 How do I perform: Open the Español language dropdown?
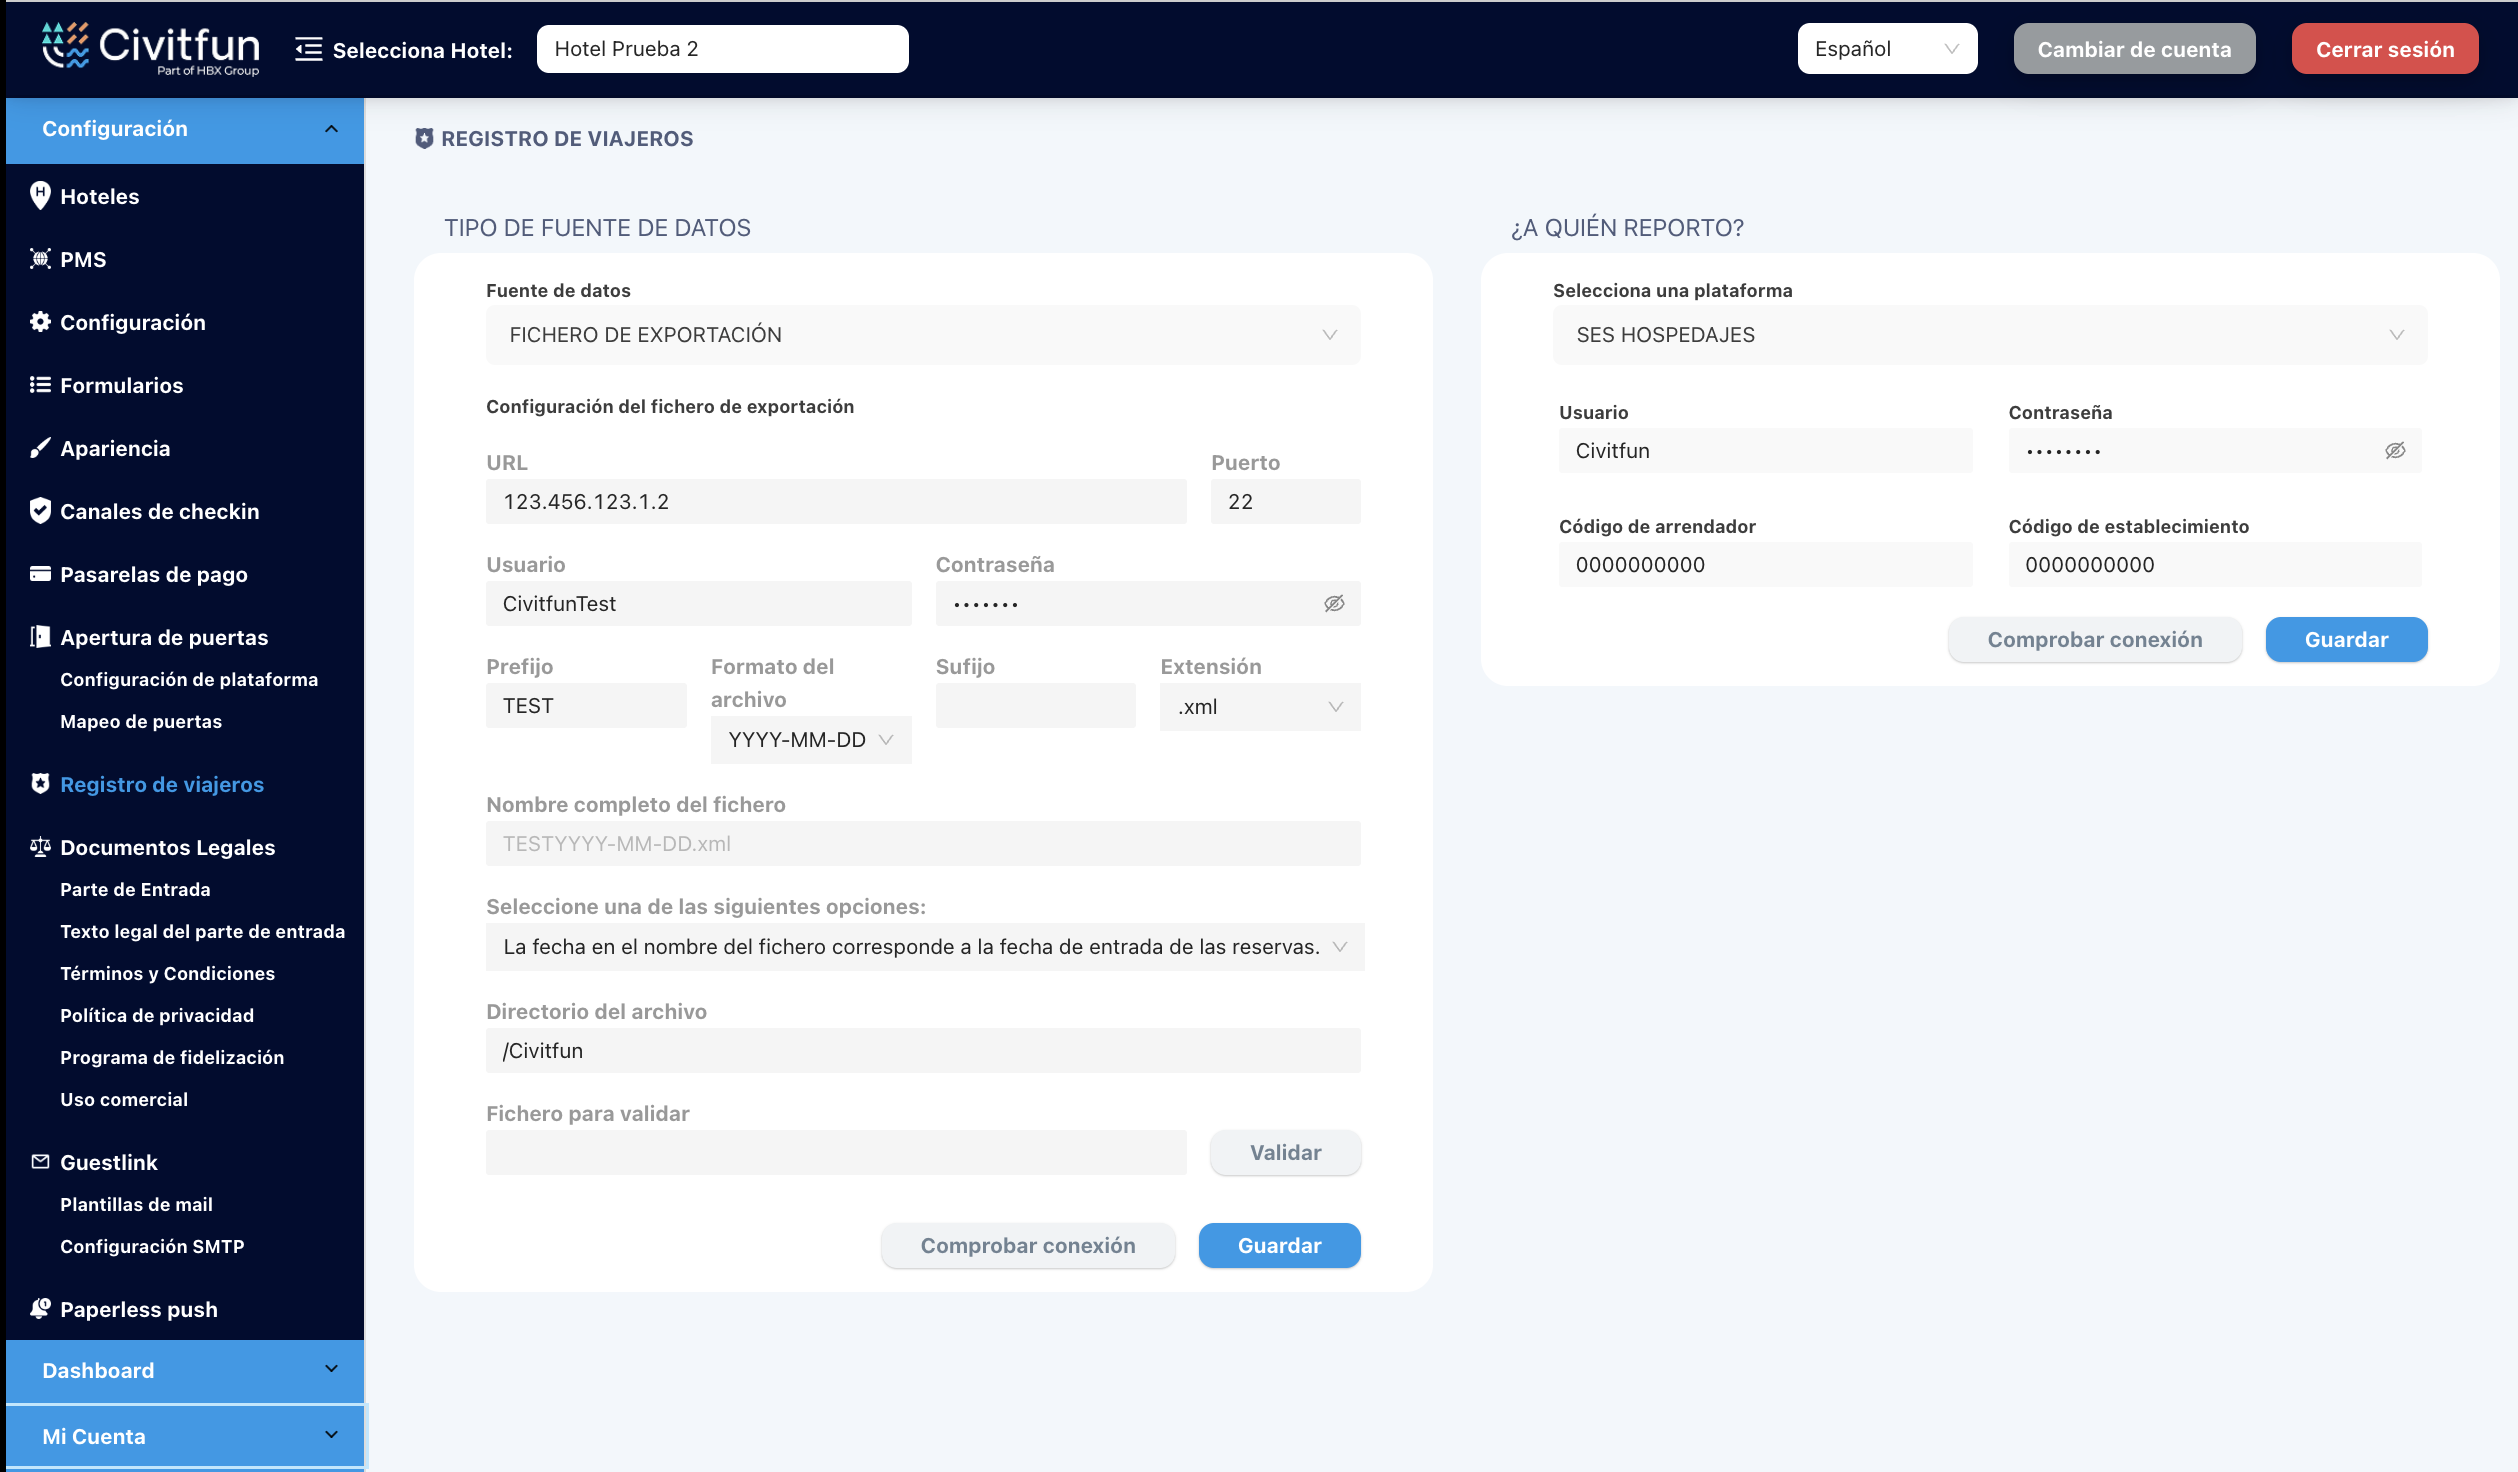tap(1887, 49)
